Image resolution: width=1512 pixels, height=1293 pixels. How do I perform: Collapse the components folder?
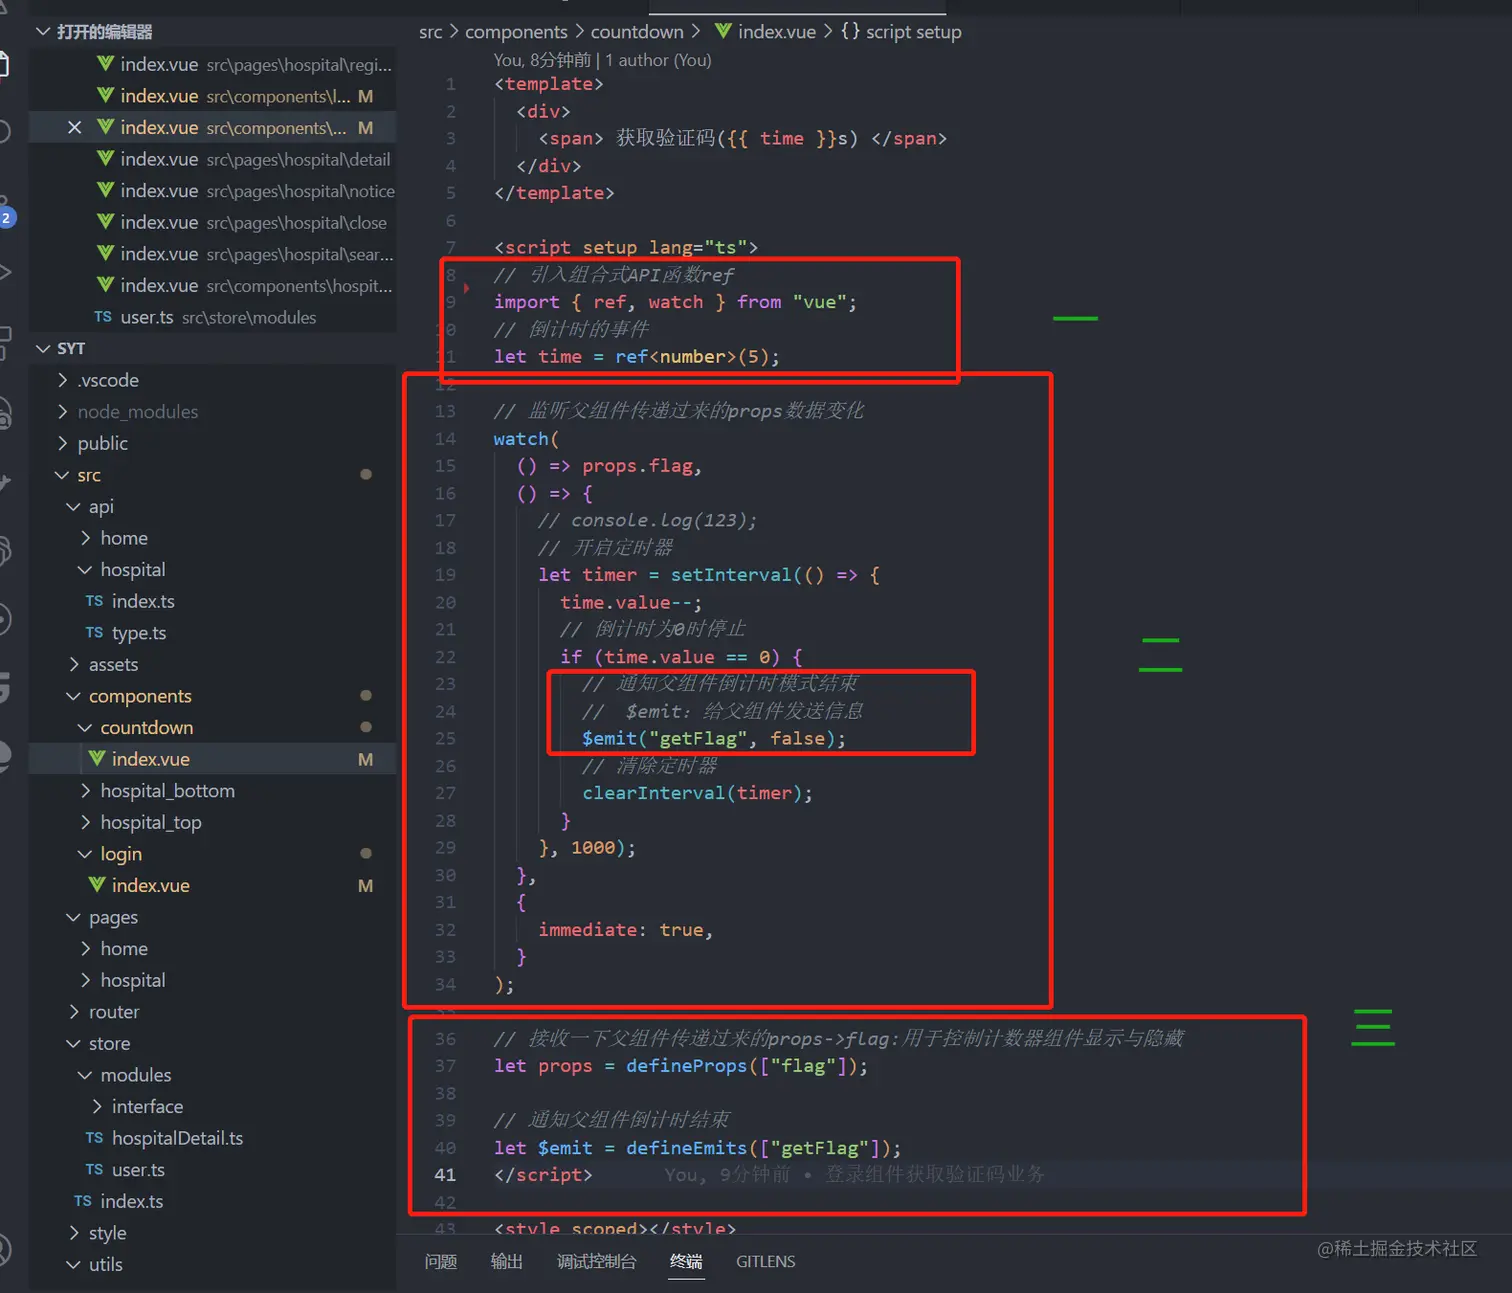coord(73,696)
